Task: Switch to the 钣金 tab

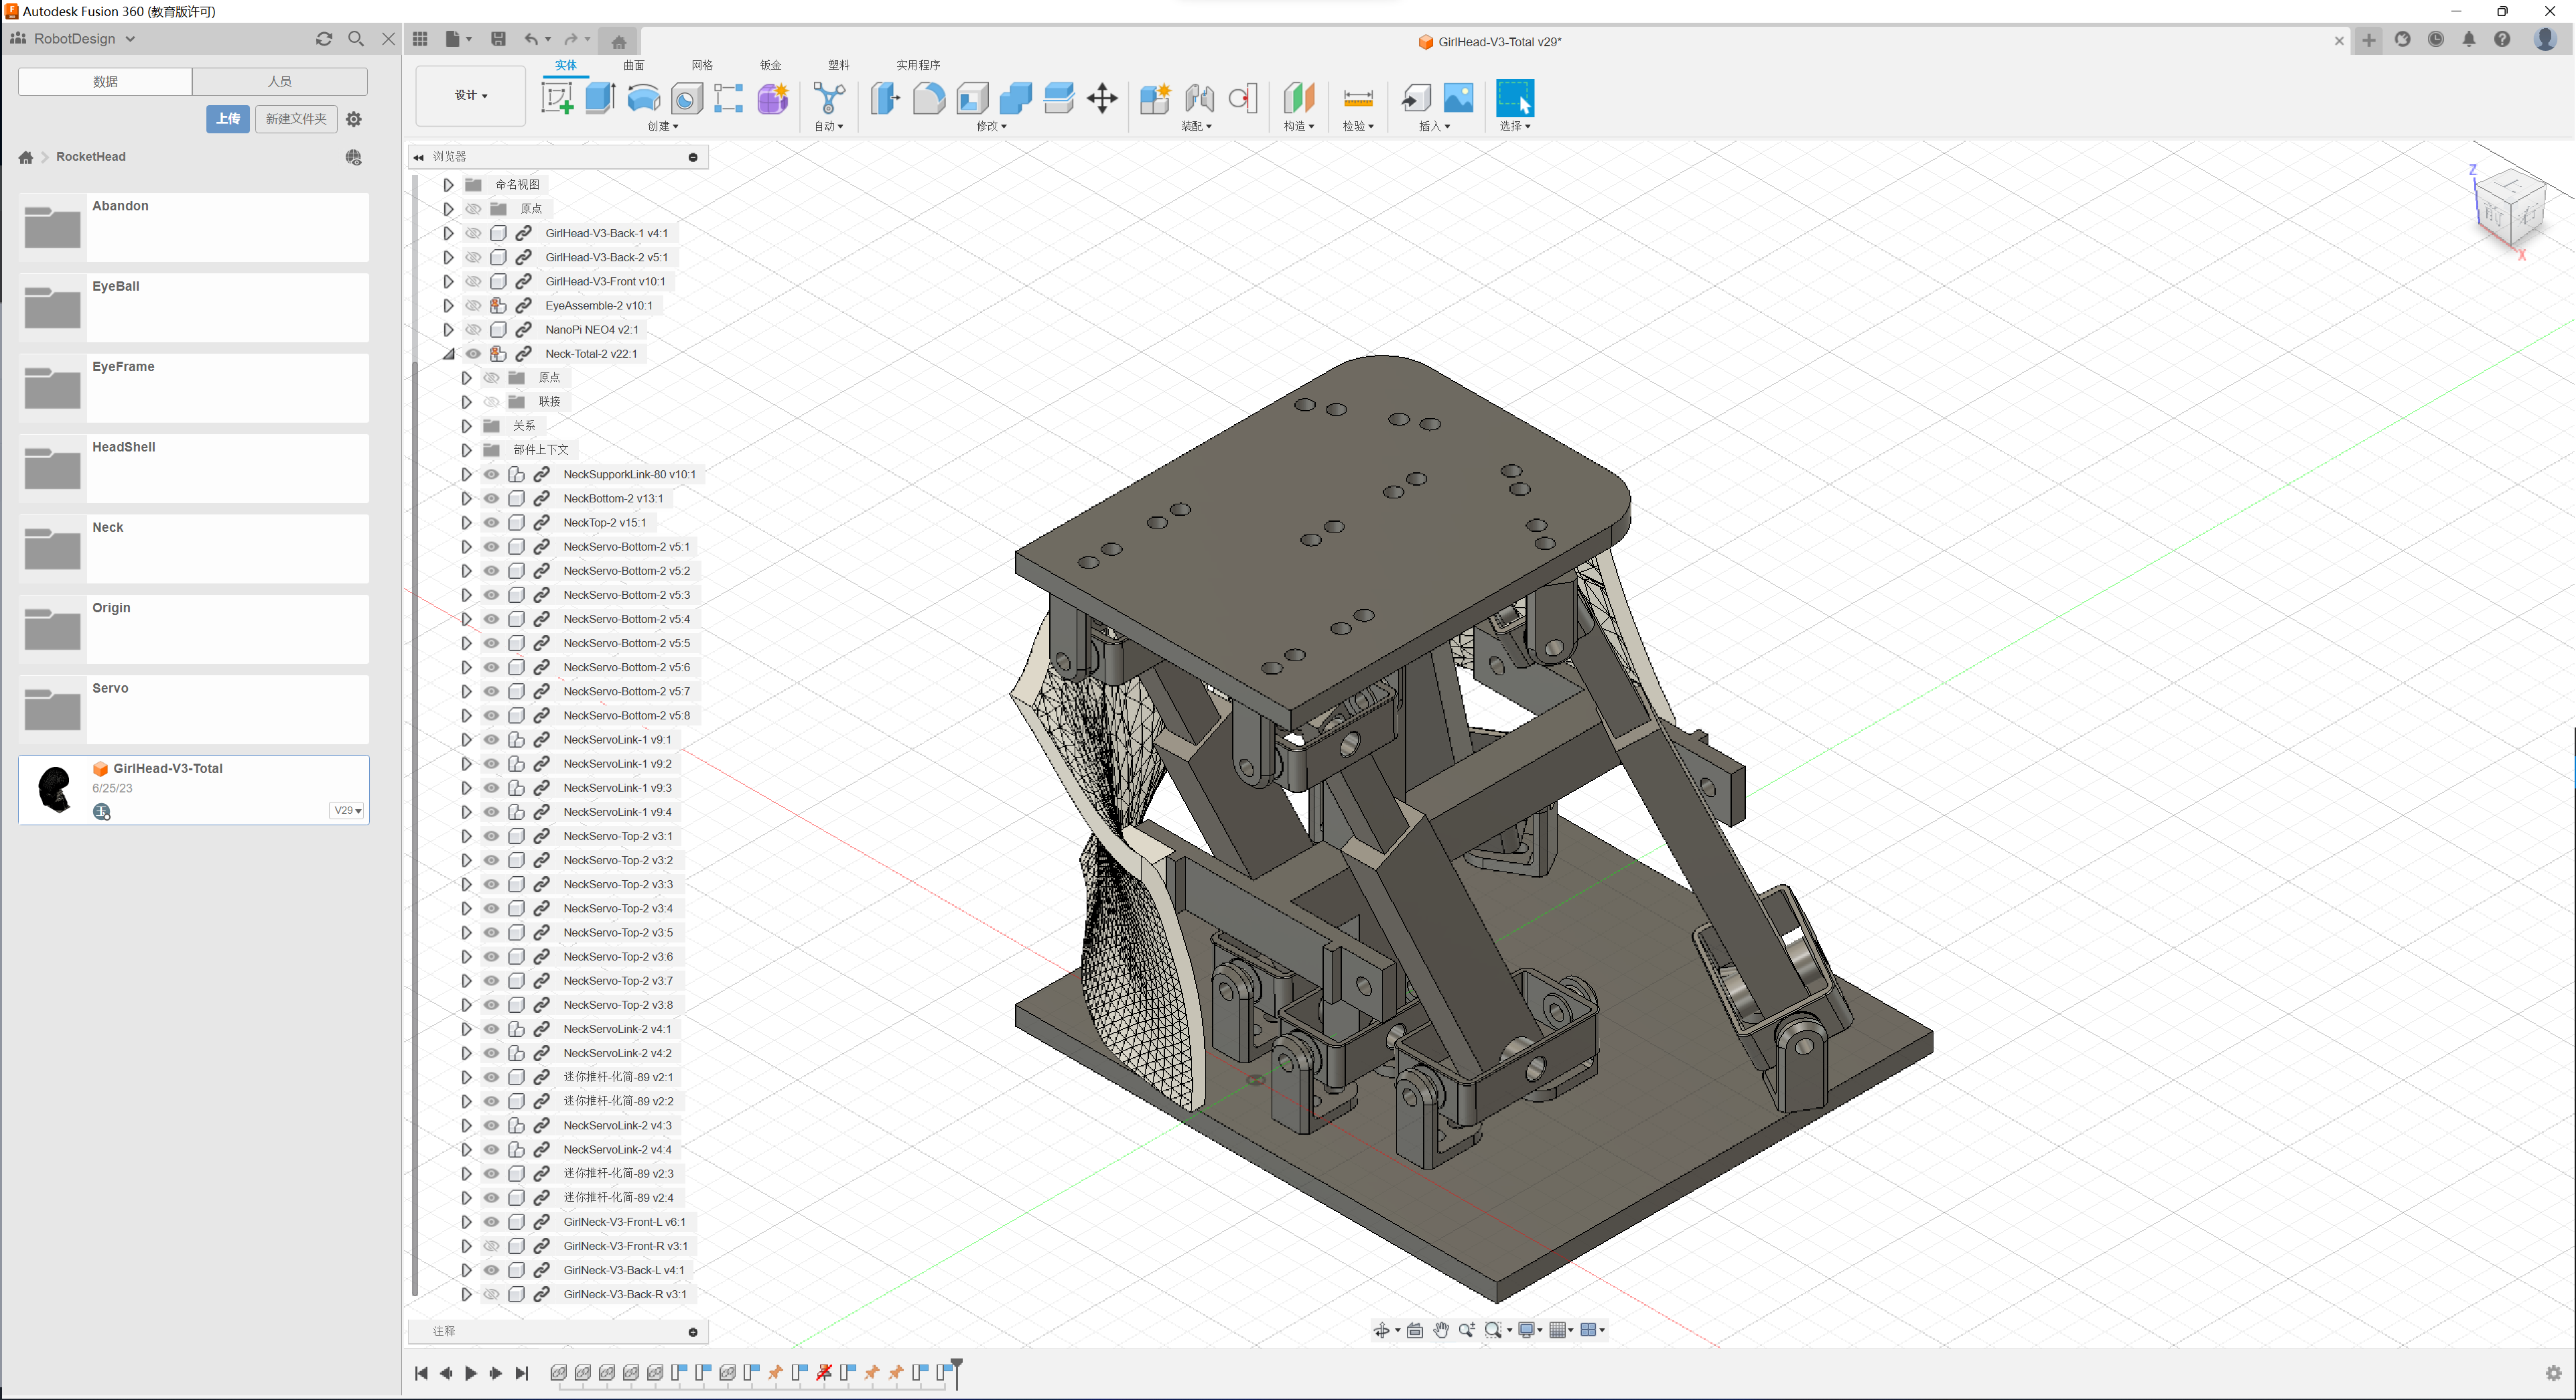Action: click(x=770, y=65)
